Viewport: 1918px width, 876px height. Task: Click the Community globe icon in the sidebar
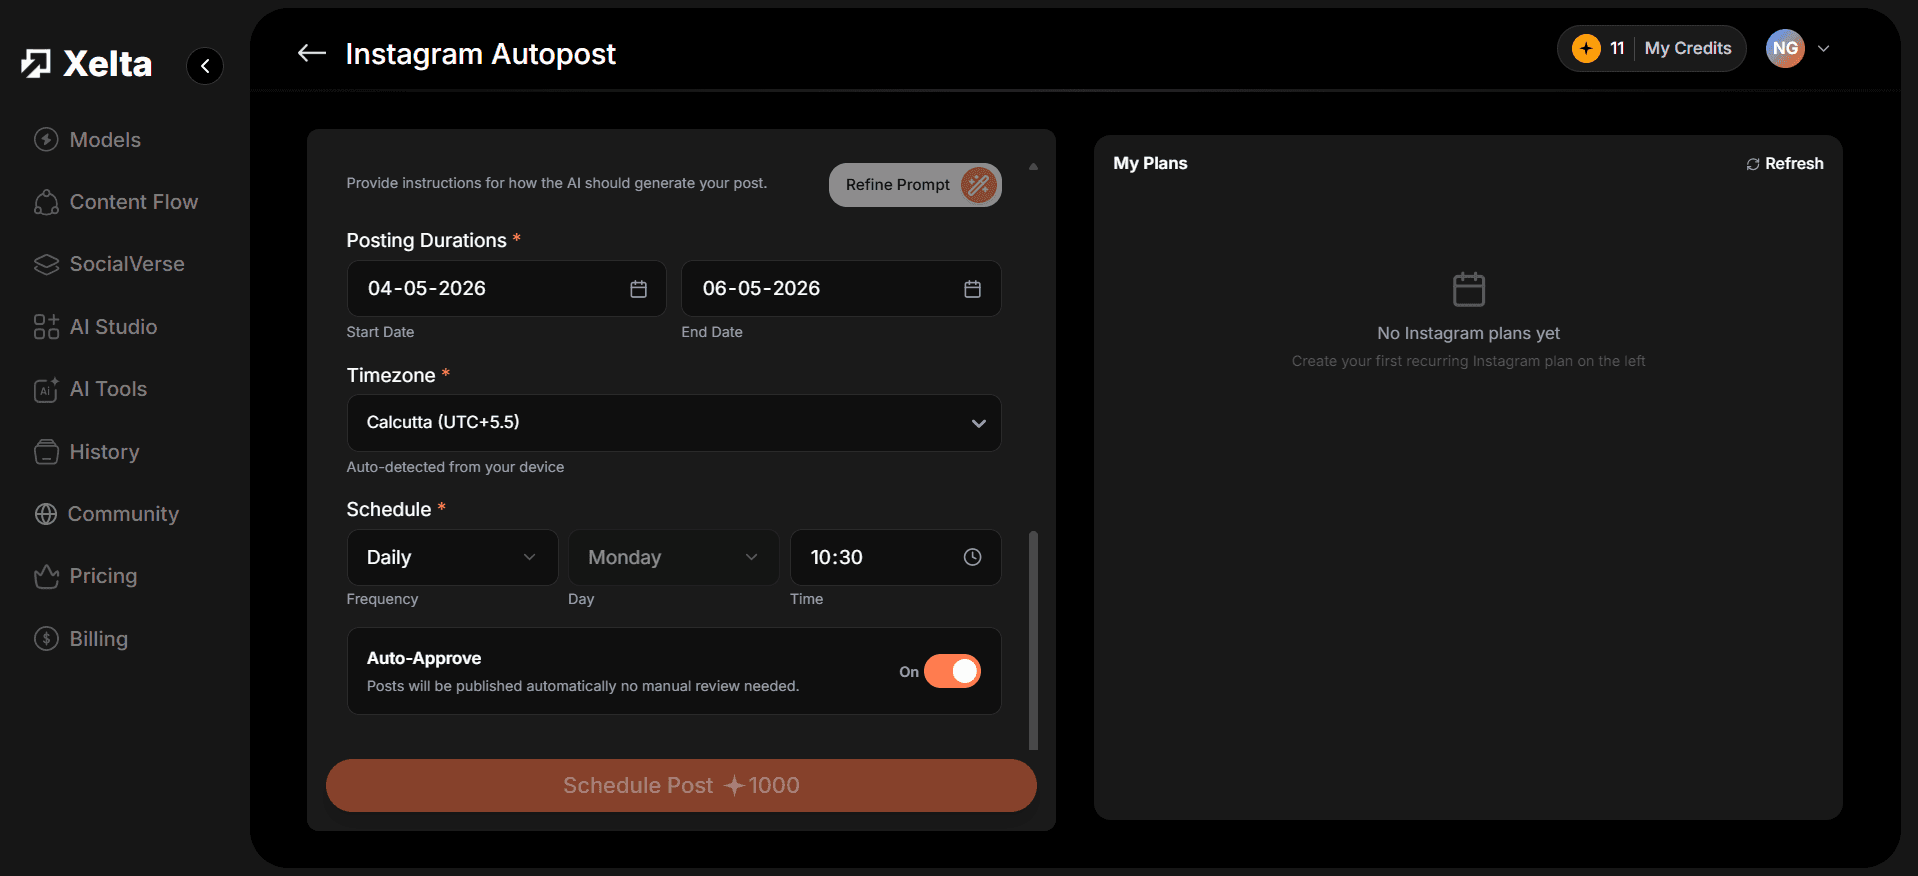46,514
